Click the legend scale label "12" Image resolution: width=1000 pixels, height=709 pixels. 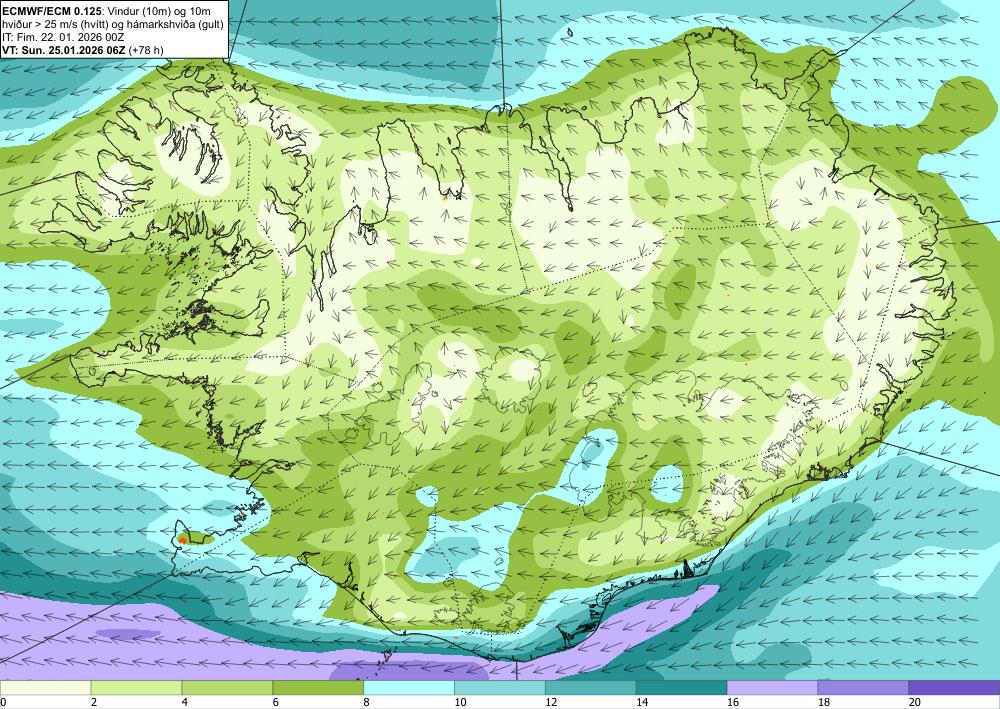(550, 702)
